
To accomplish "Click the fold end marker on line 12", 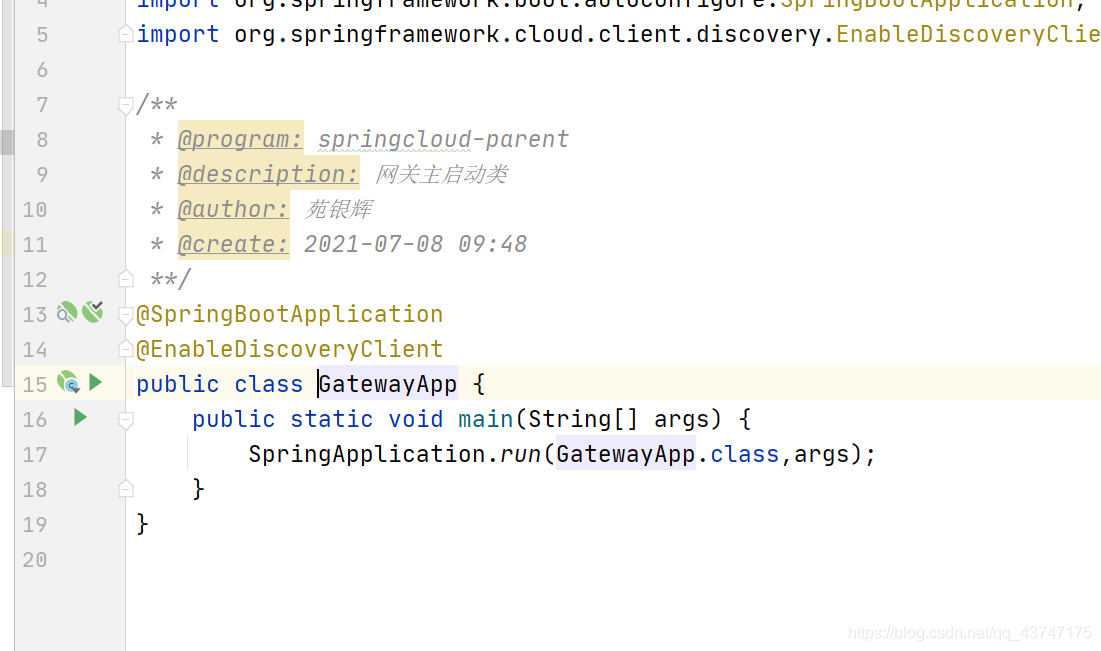I will point(125,279).
